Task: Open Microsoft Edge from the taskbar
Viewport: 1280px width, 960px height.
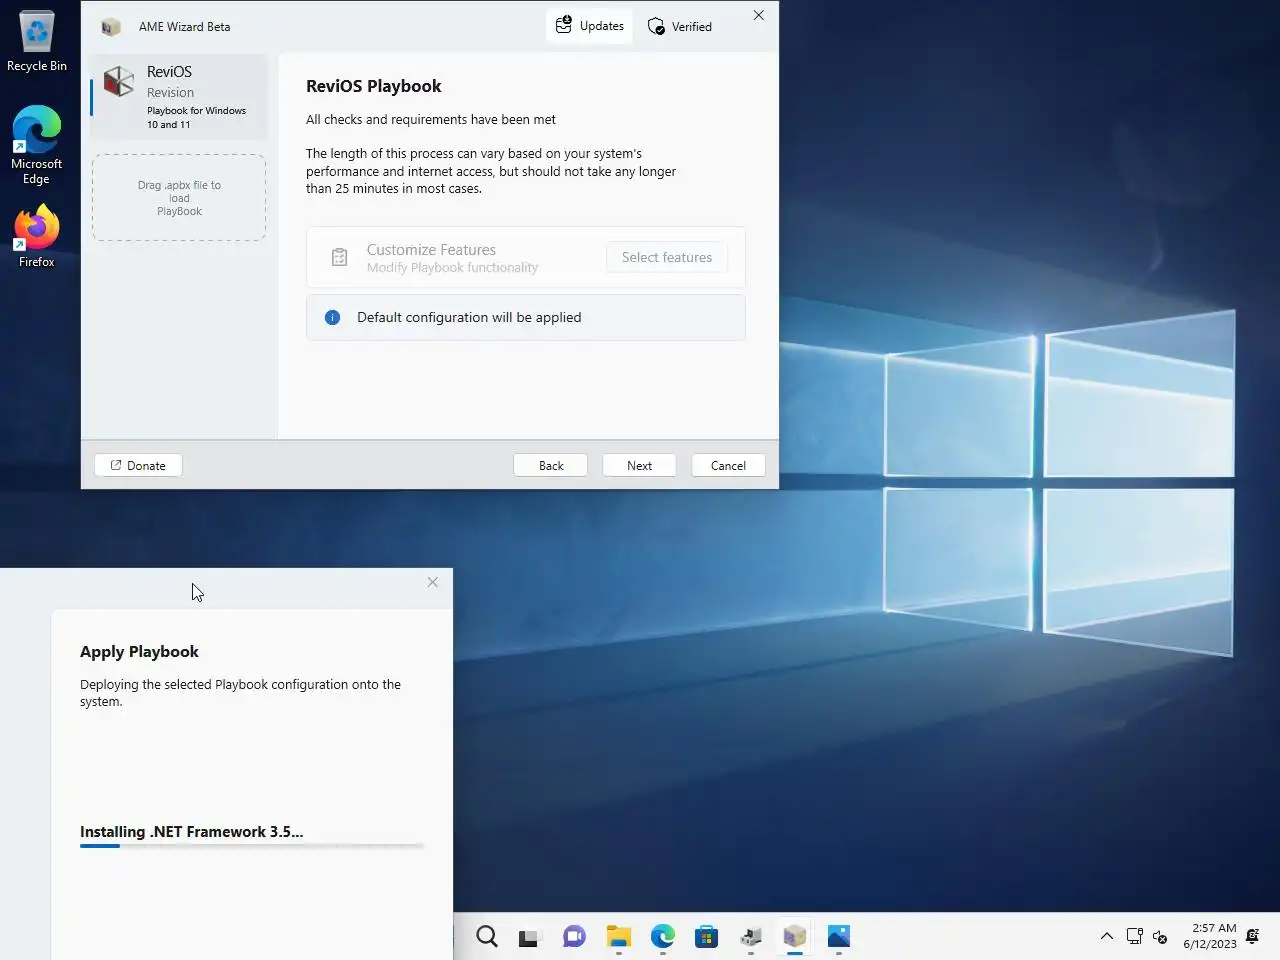Action: point(663,936)
